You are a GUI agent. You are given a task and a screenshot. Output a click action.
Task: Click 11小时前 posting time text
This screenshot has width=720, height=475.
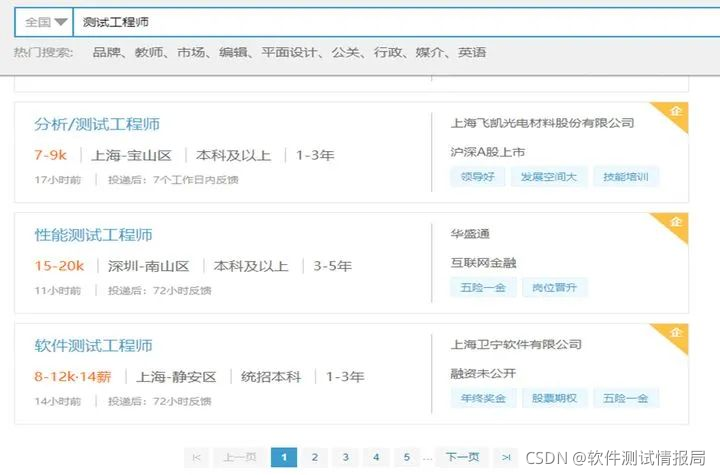(58, 291)
